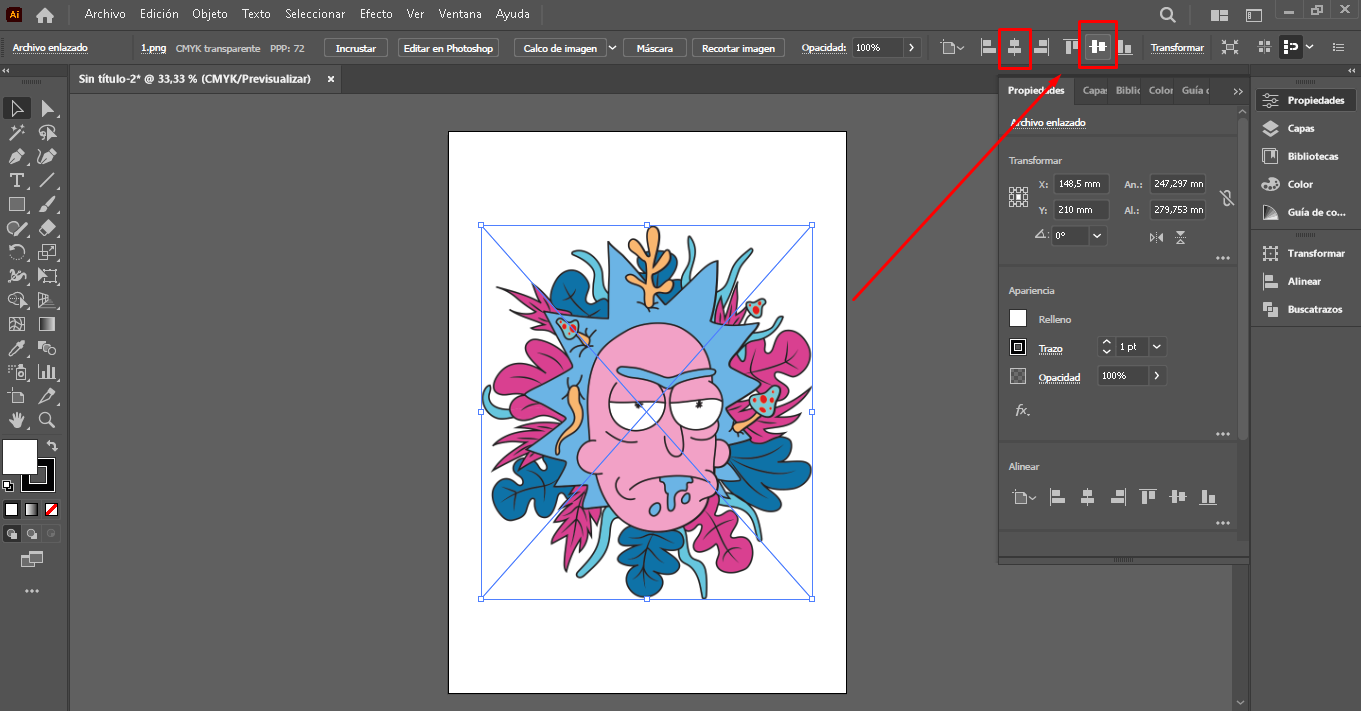The width and height of the screenshot is (1361, 711).
Task: Open the Objeto menu
Action: pos(210,14)
